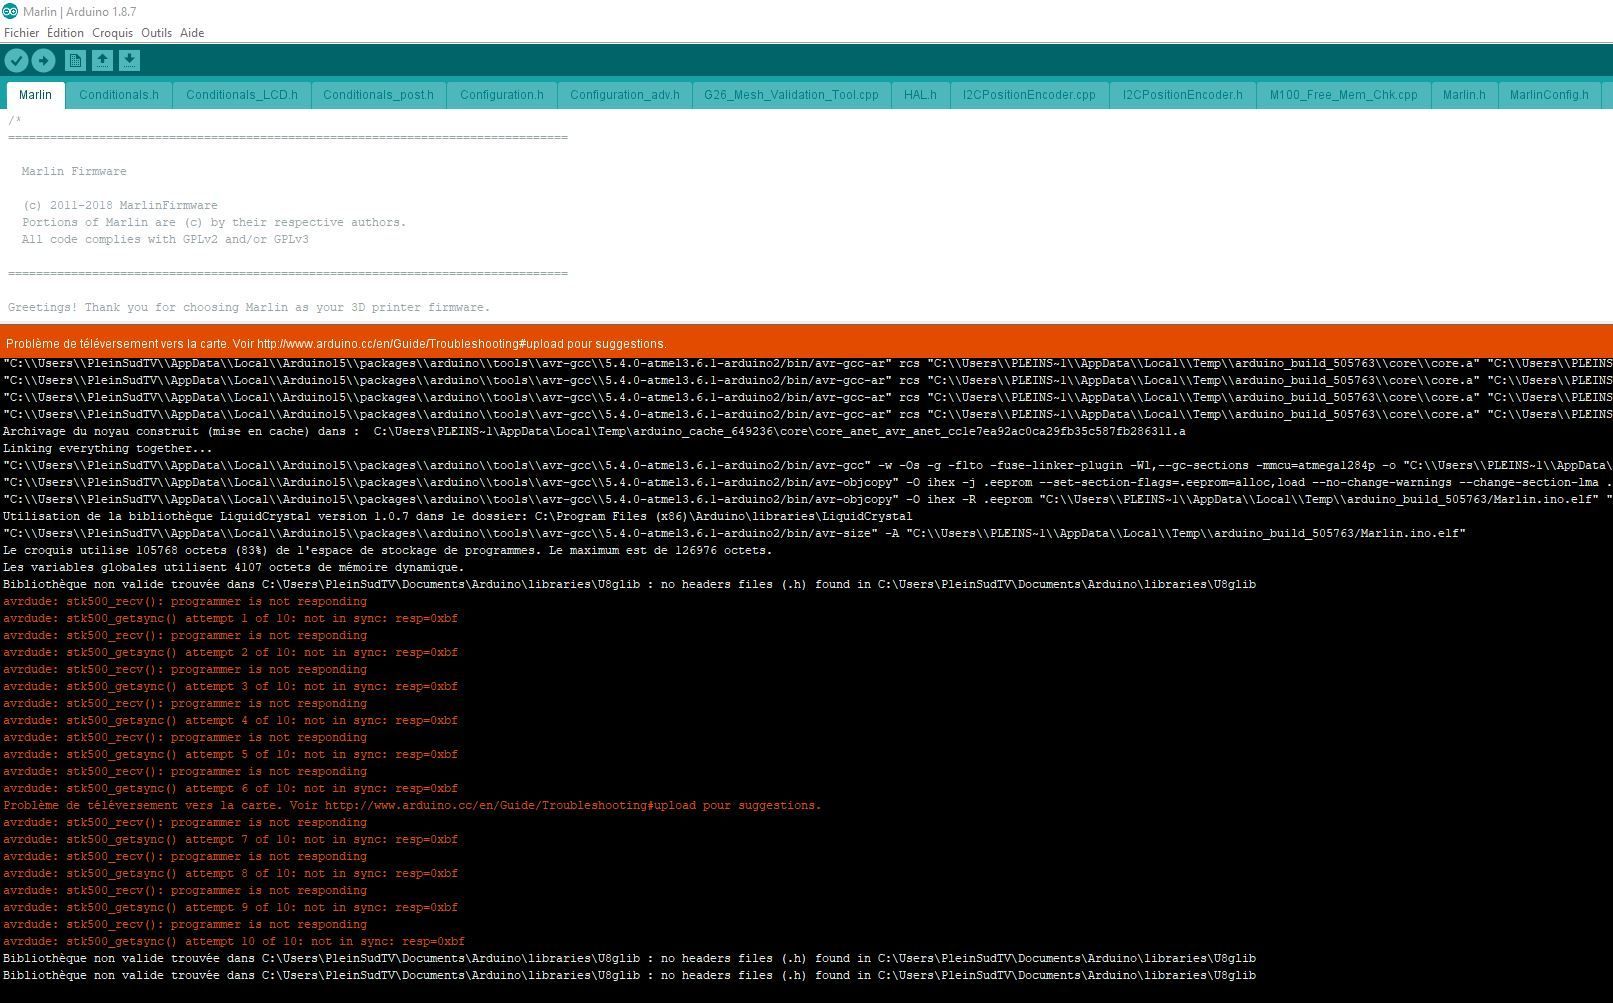1613x1004 pixels.
Task: Open the I2CPositionEncoder.cpp tab
Action: 1029,95
